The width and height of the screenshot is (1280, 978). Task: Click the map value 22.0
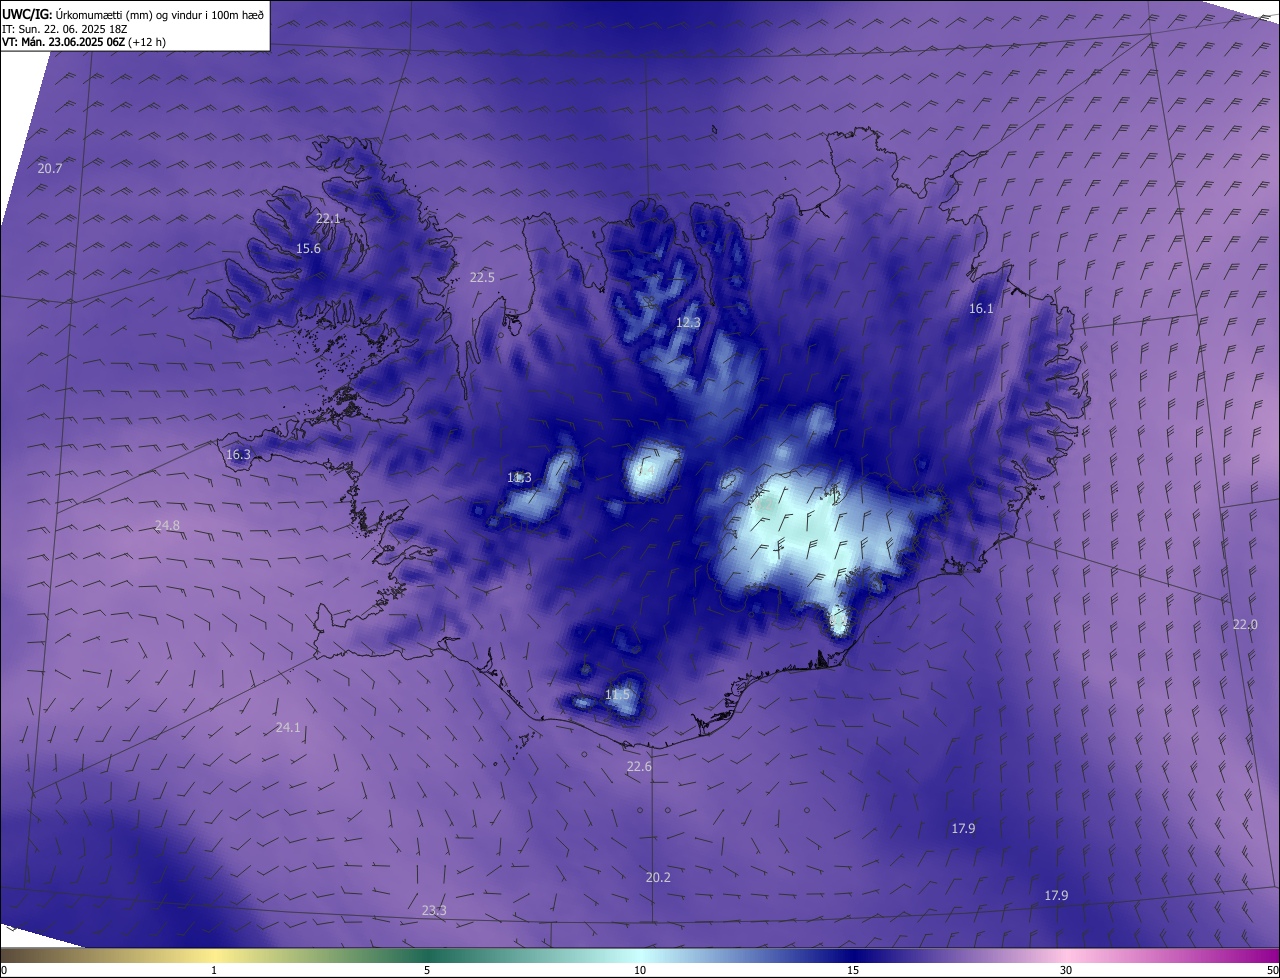[x=1245, y=624]
